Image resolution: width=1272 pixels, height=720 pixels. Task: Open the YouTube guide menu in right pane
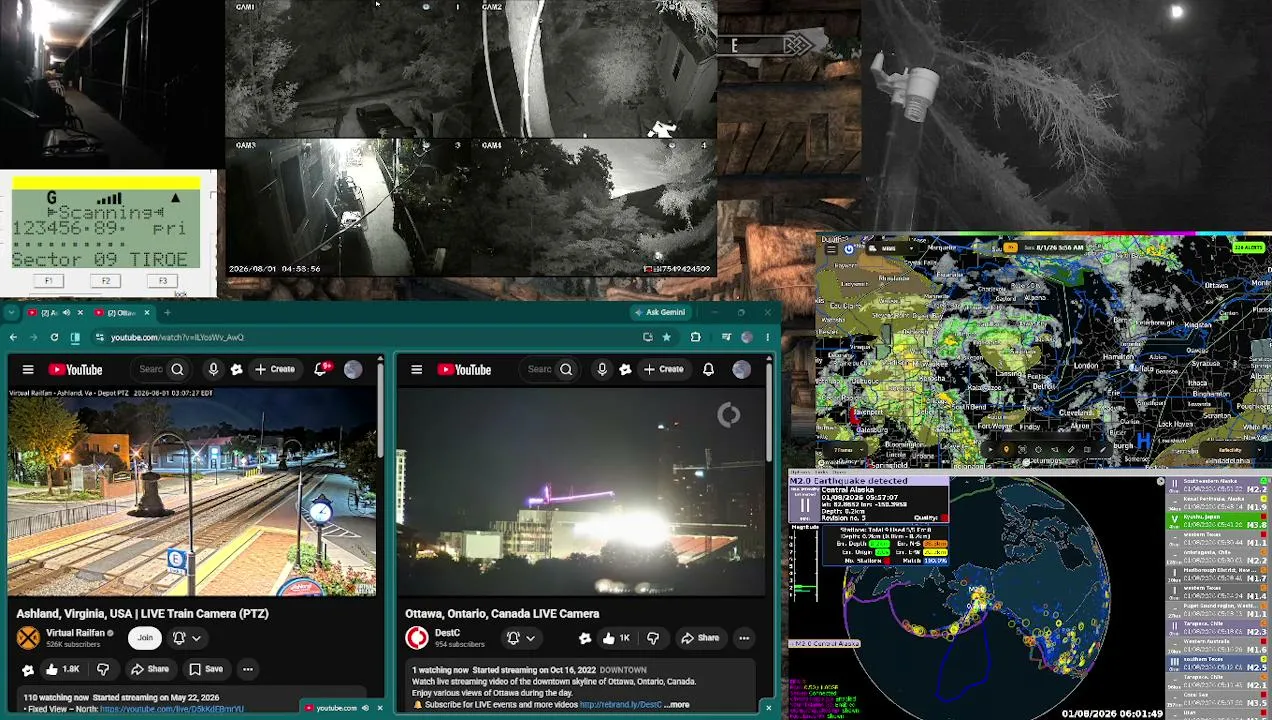pos(417,370)
